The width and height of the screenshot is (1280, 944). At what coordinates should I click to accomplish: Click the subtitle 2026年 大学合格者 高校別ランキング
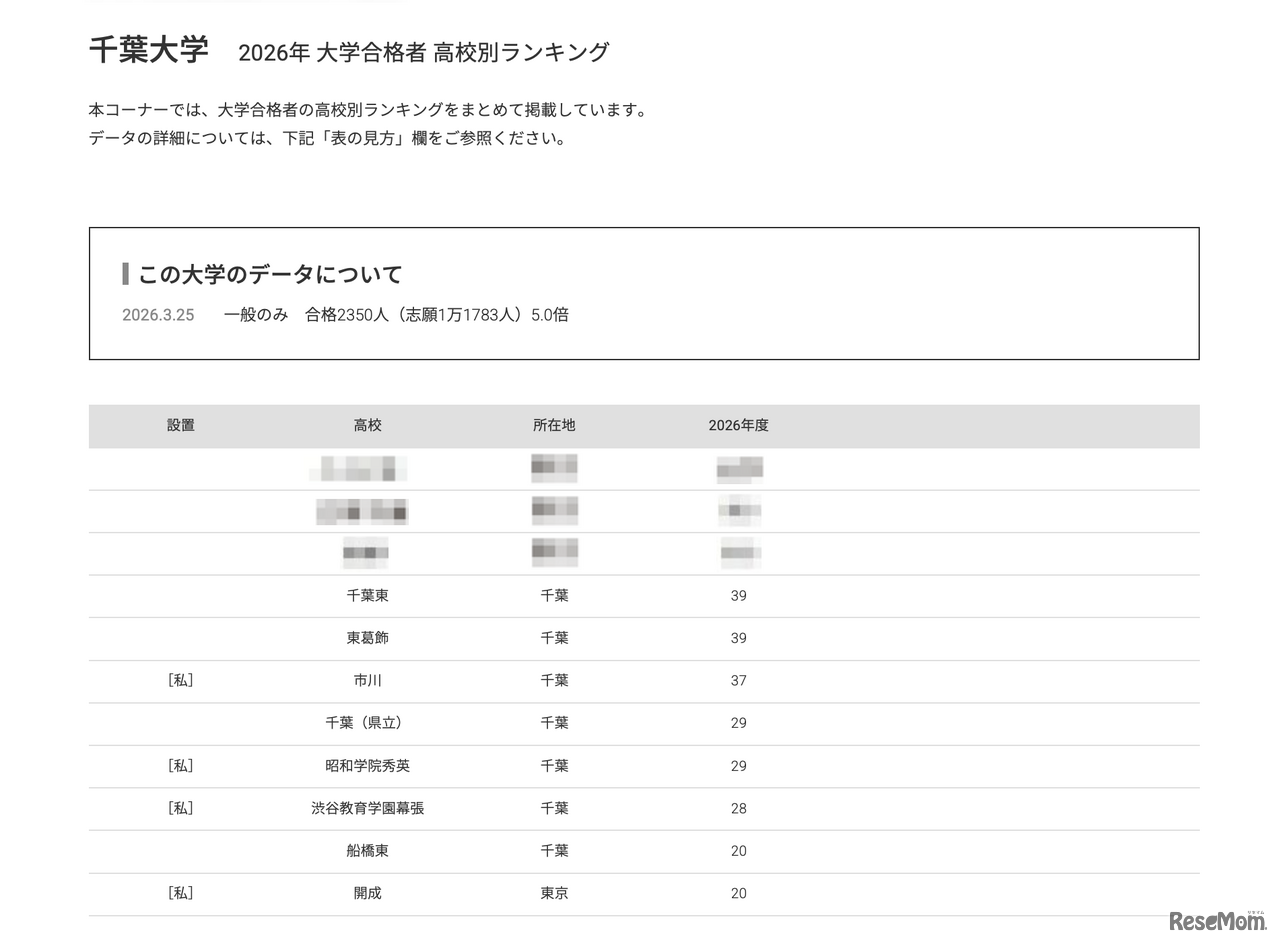click(x=423, y=52)
